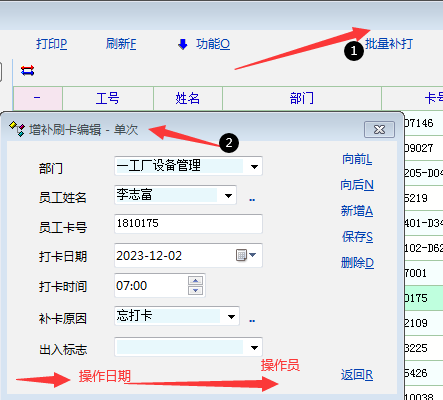Select the highlighted green row ending 0175
This screenshot has height=400, width=443.
[424, 298]
